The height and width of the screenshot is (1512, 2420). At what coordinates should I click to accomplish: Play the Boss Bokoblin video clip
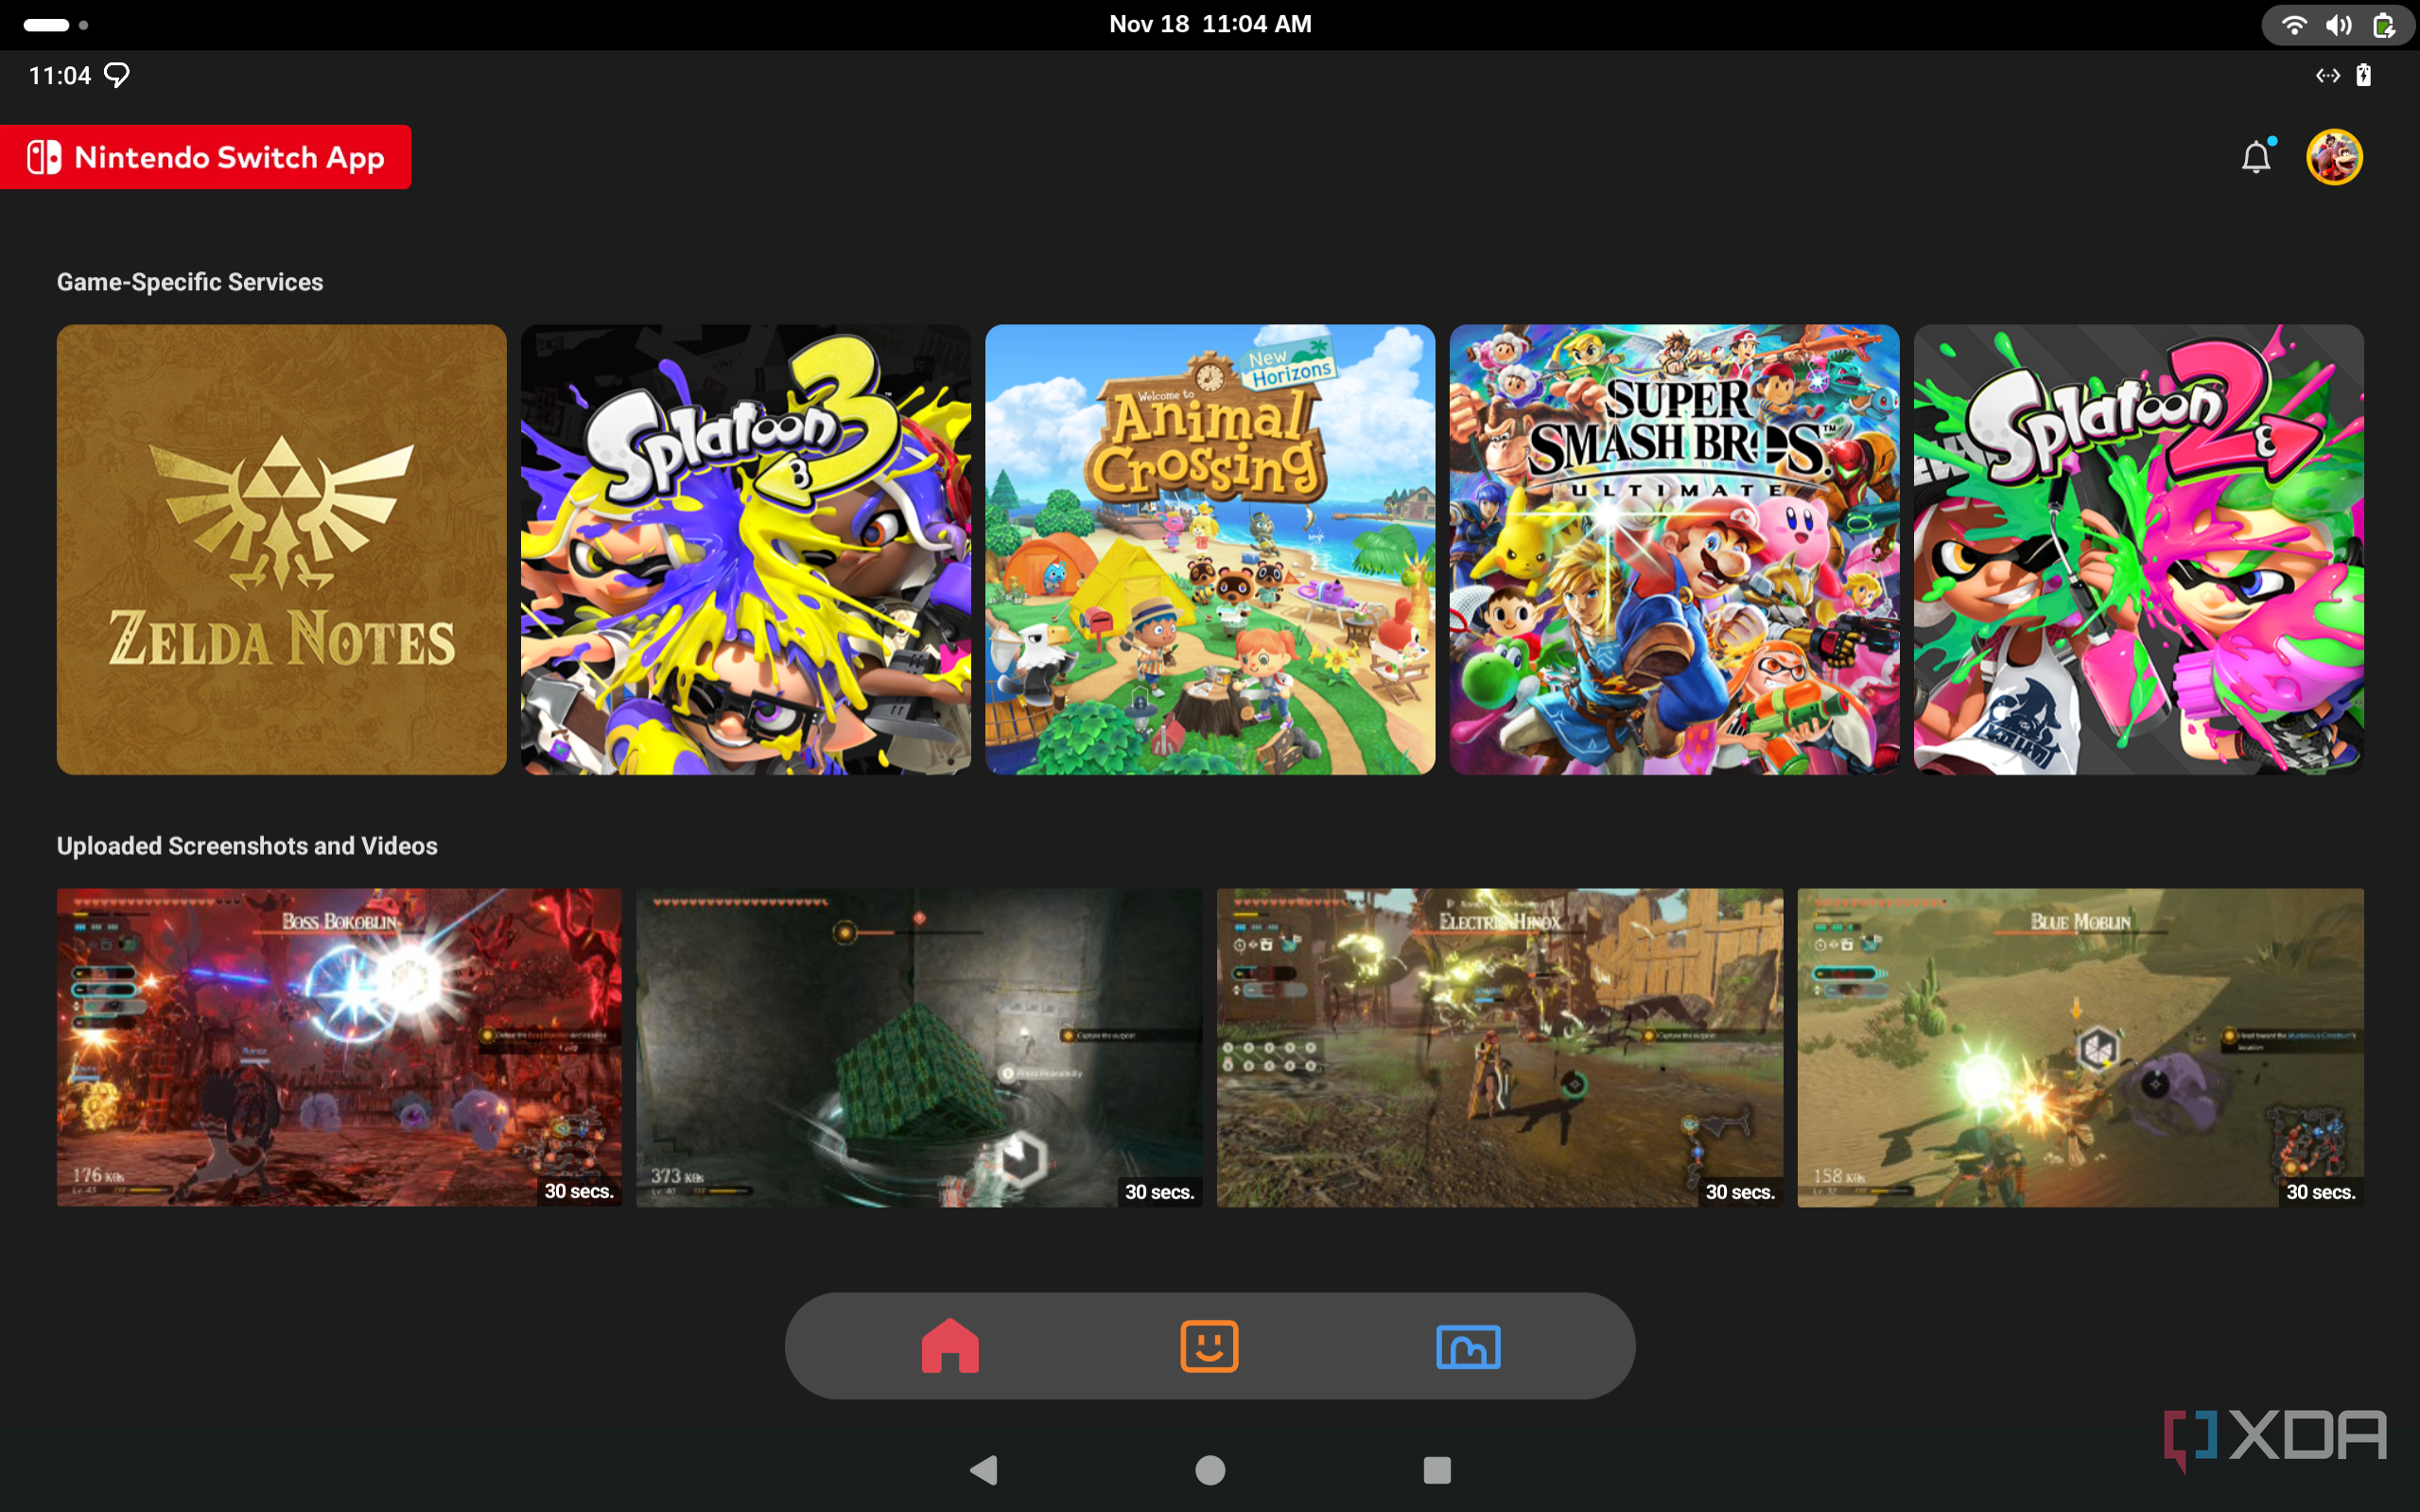(x=339, y=1047)
